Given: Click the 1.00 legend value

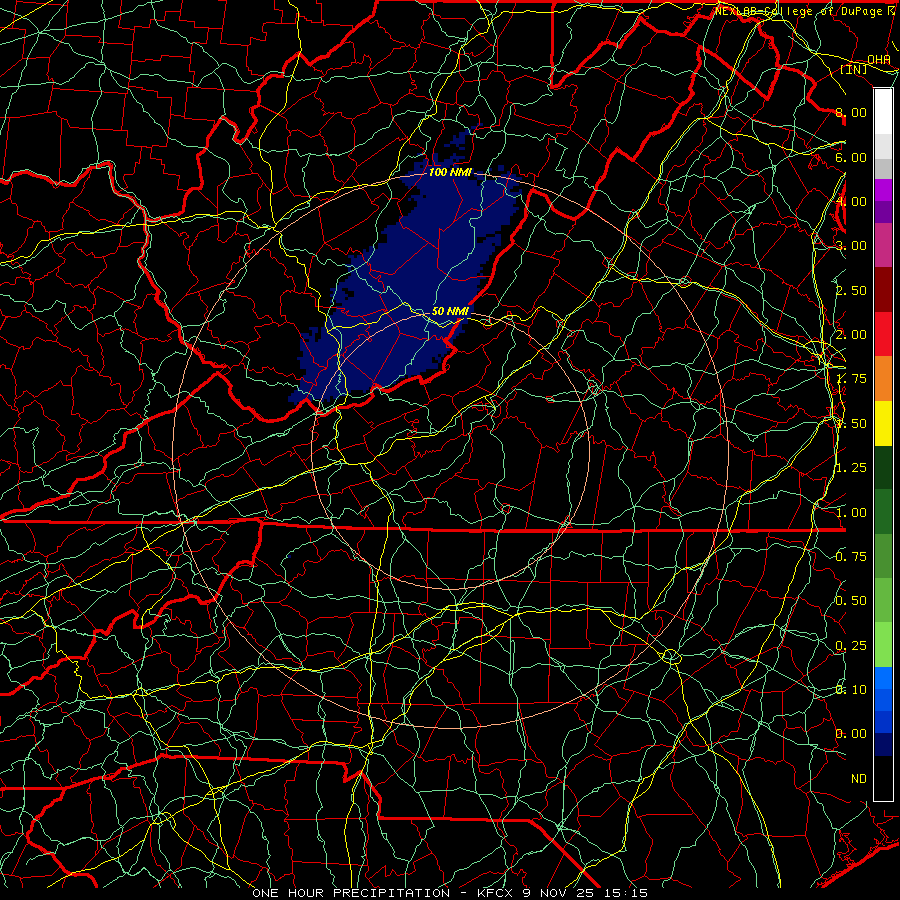Looking at the screenshot, I should point(852,513).
